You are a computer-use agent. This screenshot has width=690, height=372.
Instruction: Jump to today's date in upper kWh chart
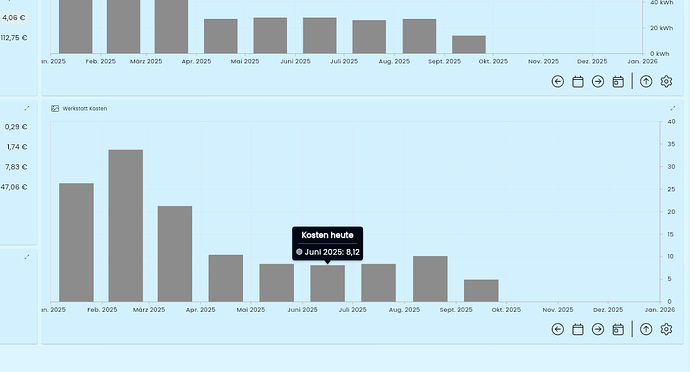tap(618, 81)
